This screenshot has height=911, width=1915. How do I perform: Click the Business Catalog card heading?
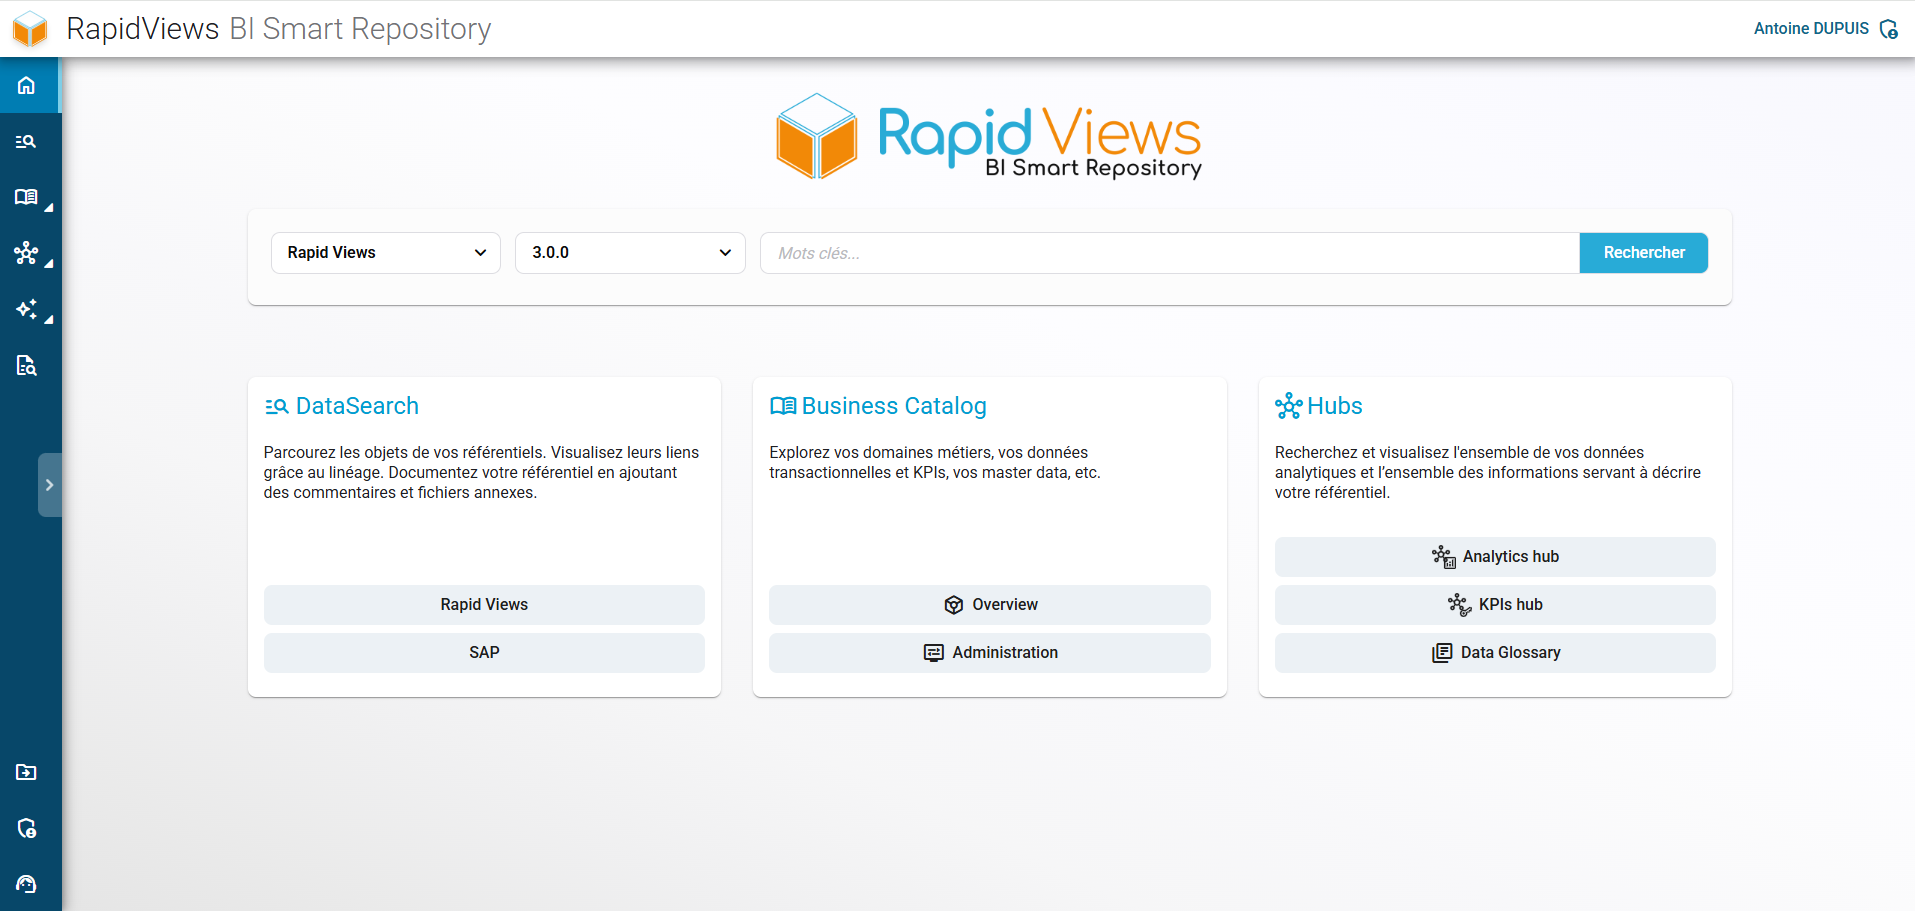pyautogui.click(x=894, y=406)
